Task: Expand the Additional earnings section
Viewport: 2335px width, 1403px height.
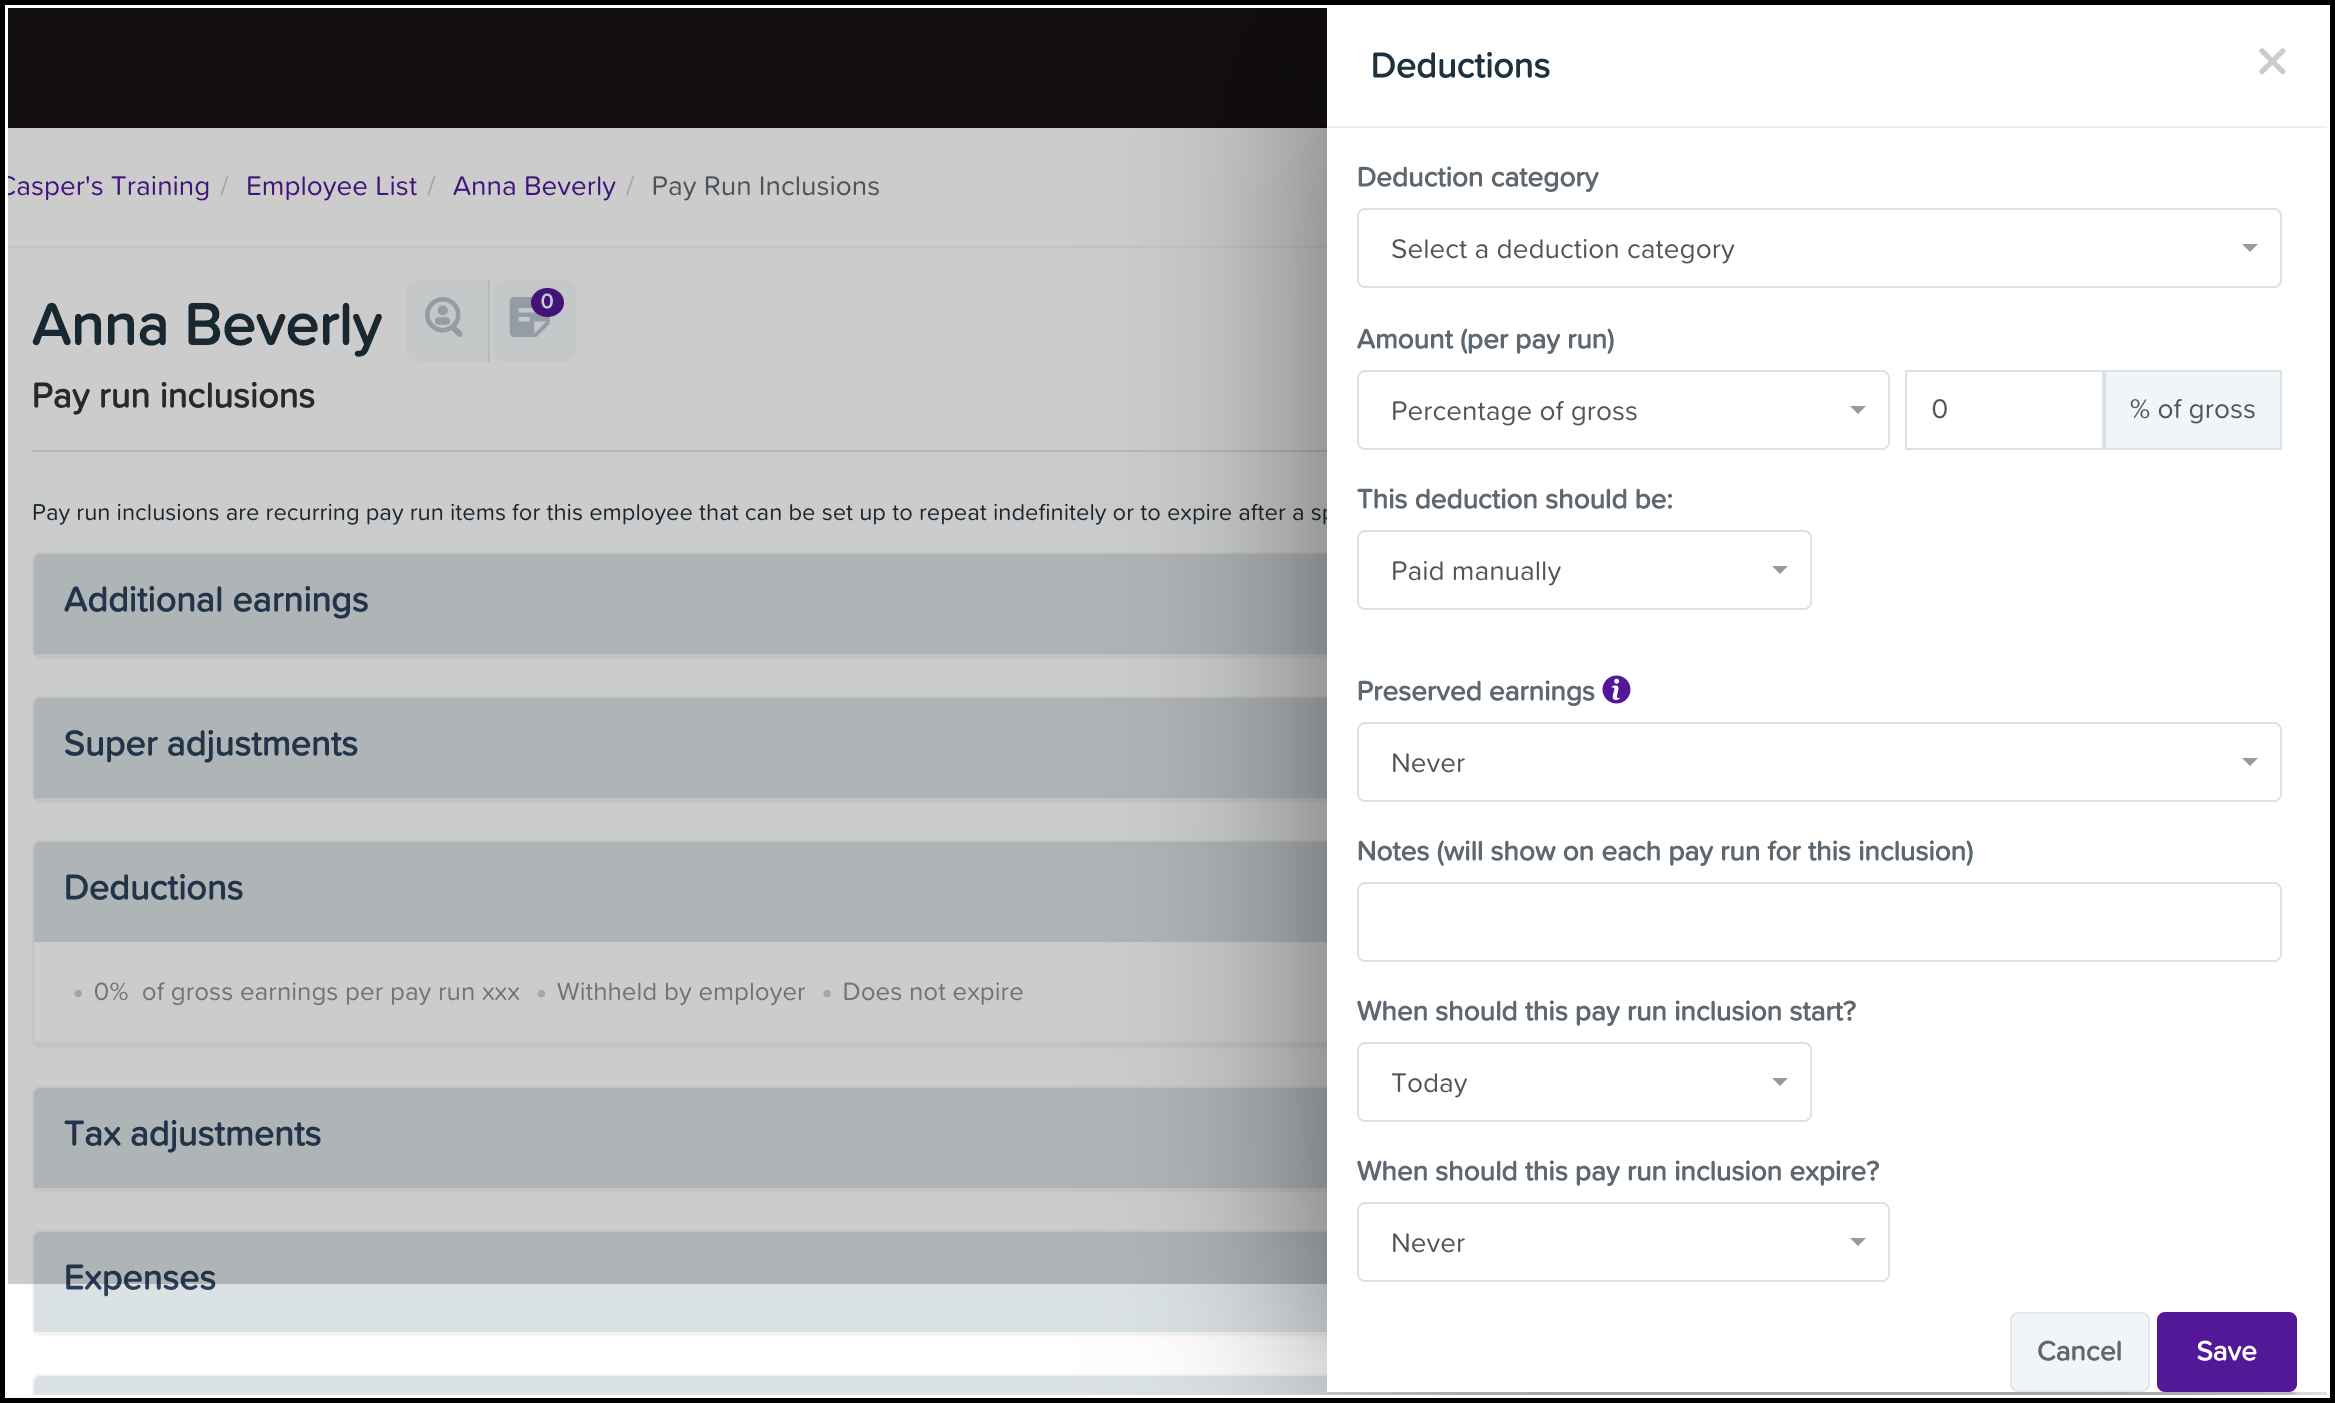Action: (x=680, y=603)
